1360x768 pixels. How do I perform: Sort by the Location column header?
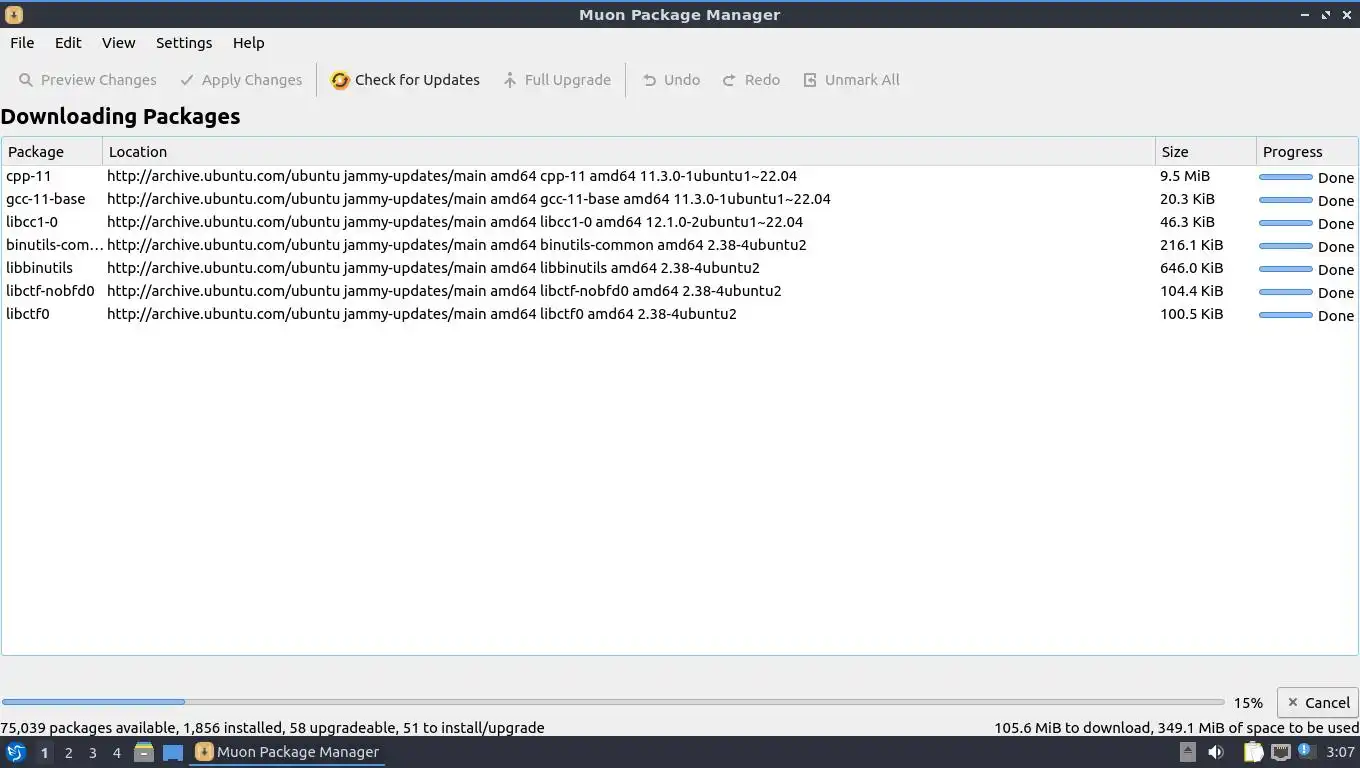click(629, 152)
